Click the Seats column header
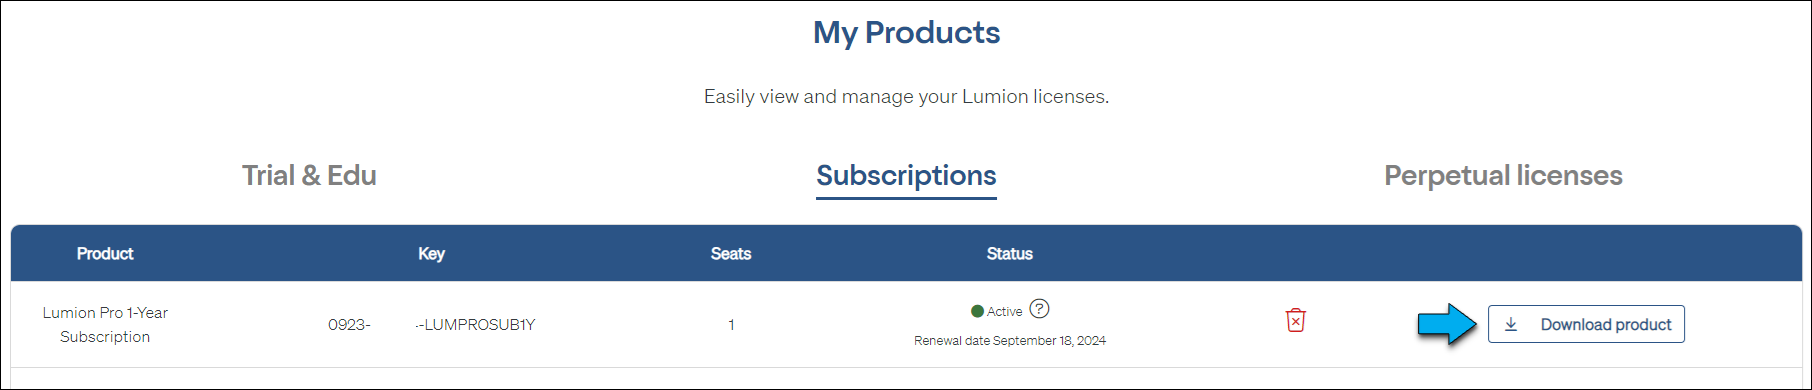 731,254
